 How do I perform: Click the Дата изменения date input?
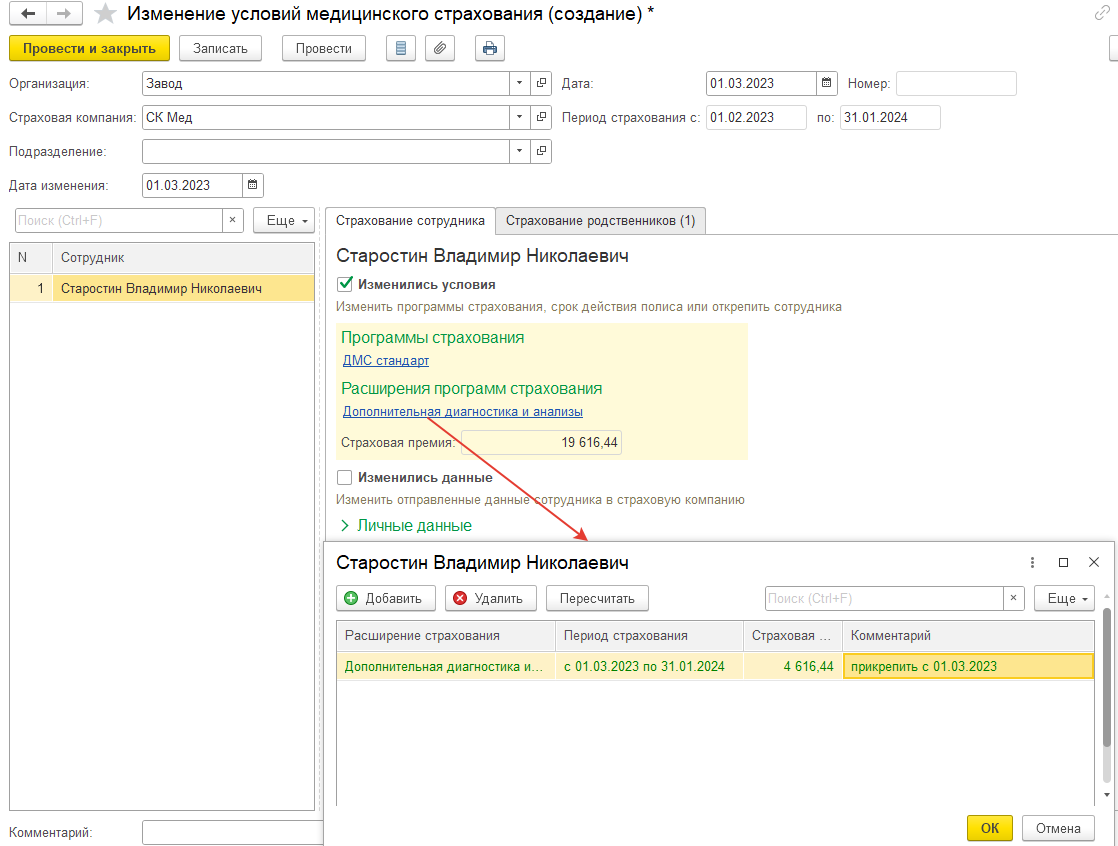click(x=193, y=185)
